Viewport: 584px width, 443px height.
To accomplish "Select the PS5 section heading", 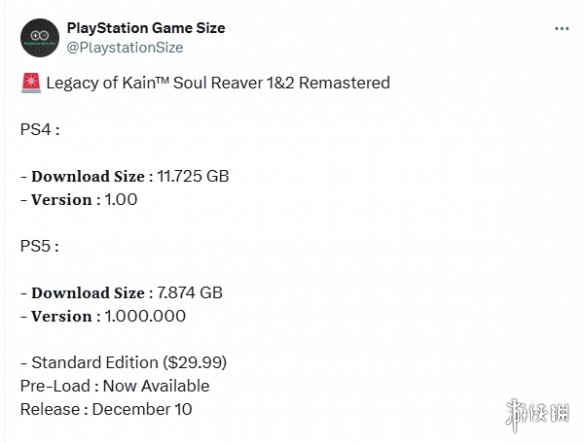I will tap(39, 246).
